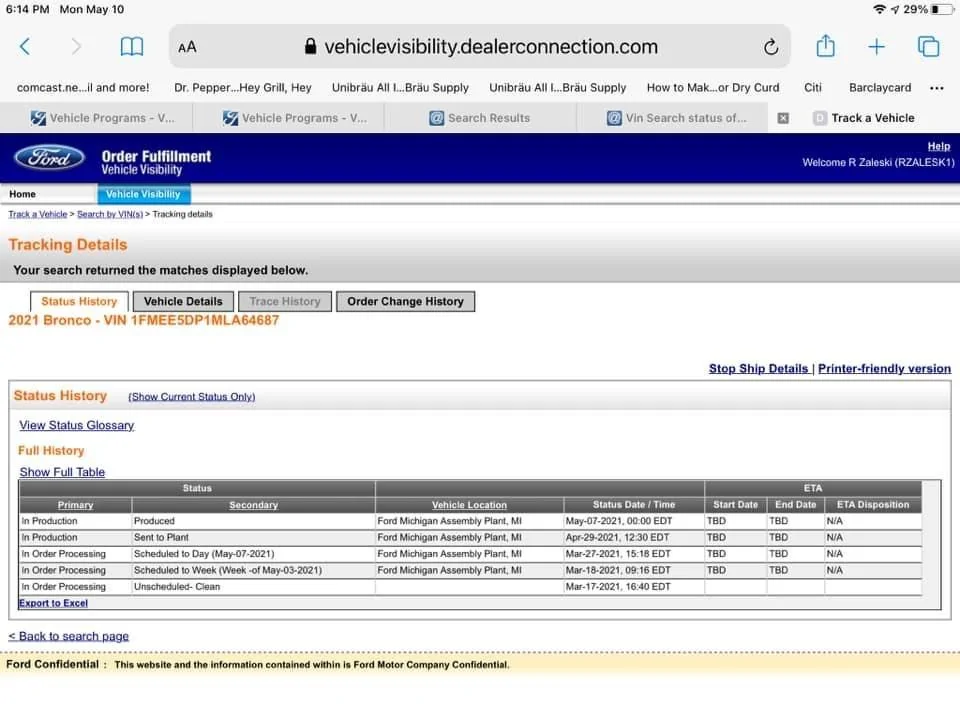The image size is (960, 720).
Task: Click Show Current Status Only link
Action: pos(192,397)
